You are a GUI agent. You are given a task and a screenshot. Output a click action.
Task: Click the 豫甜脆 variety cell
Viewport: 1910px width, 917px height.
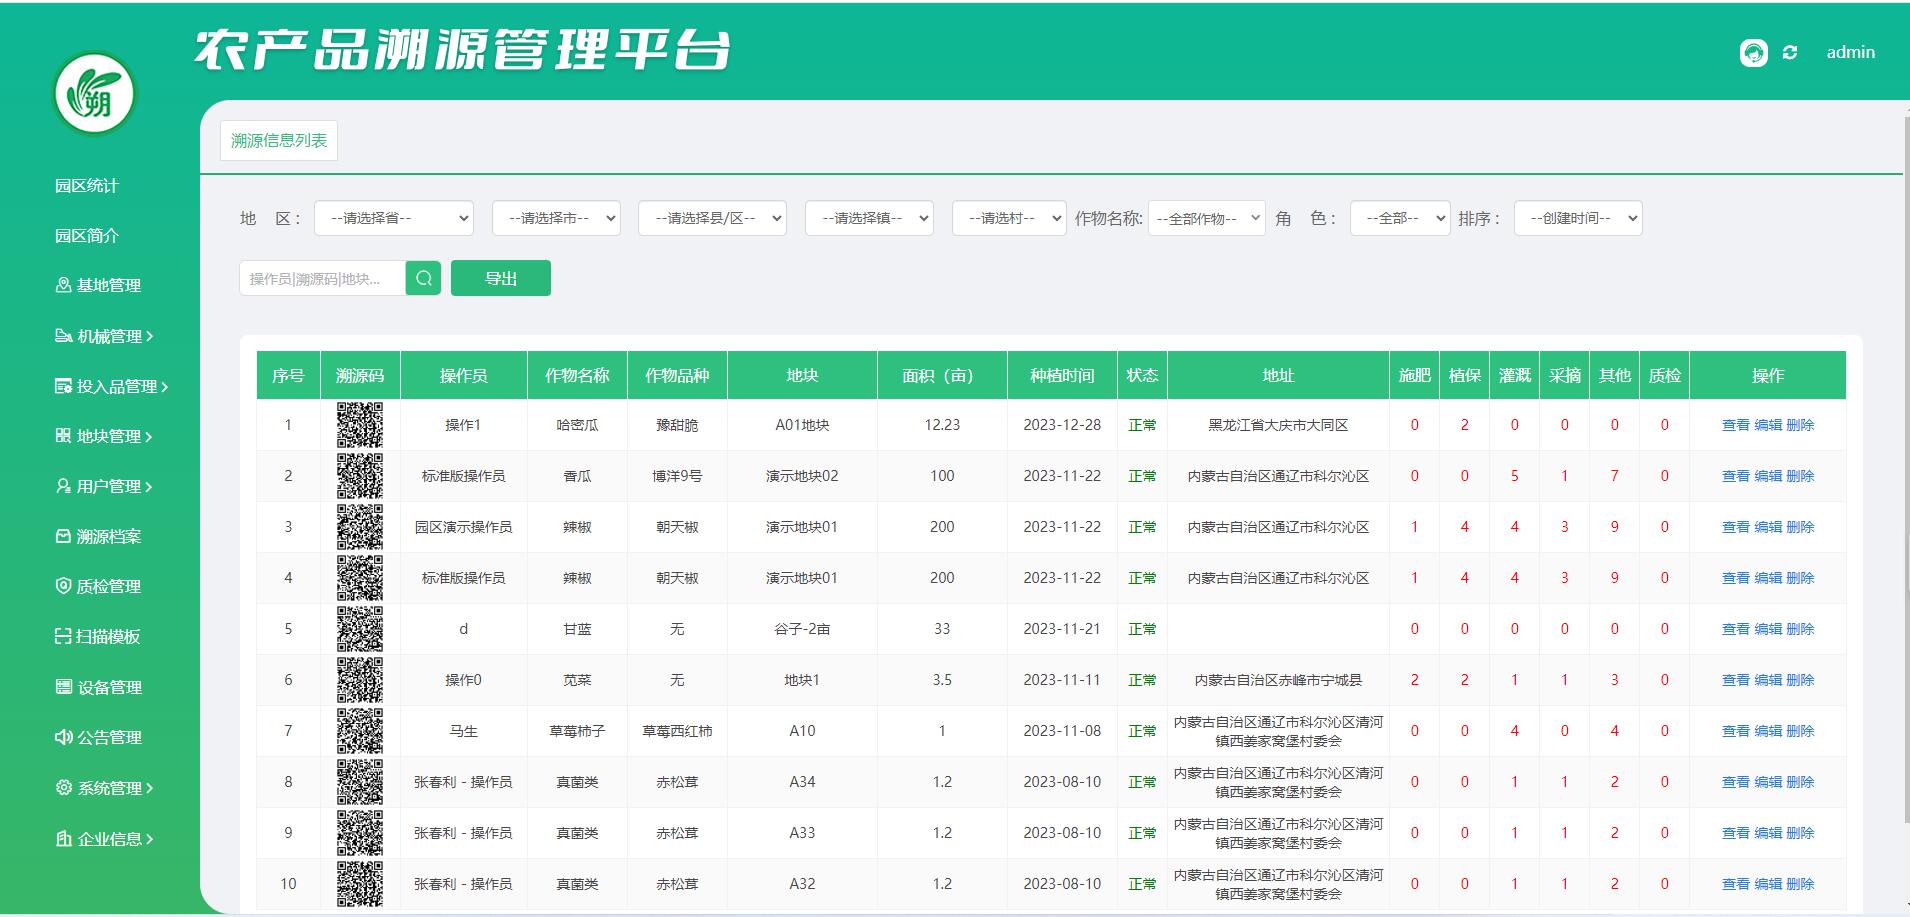click(x=677, y=425)
